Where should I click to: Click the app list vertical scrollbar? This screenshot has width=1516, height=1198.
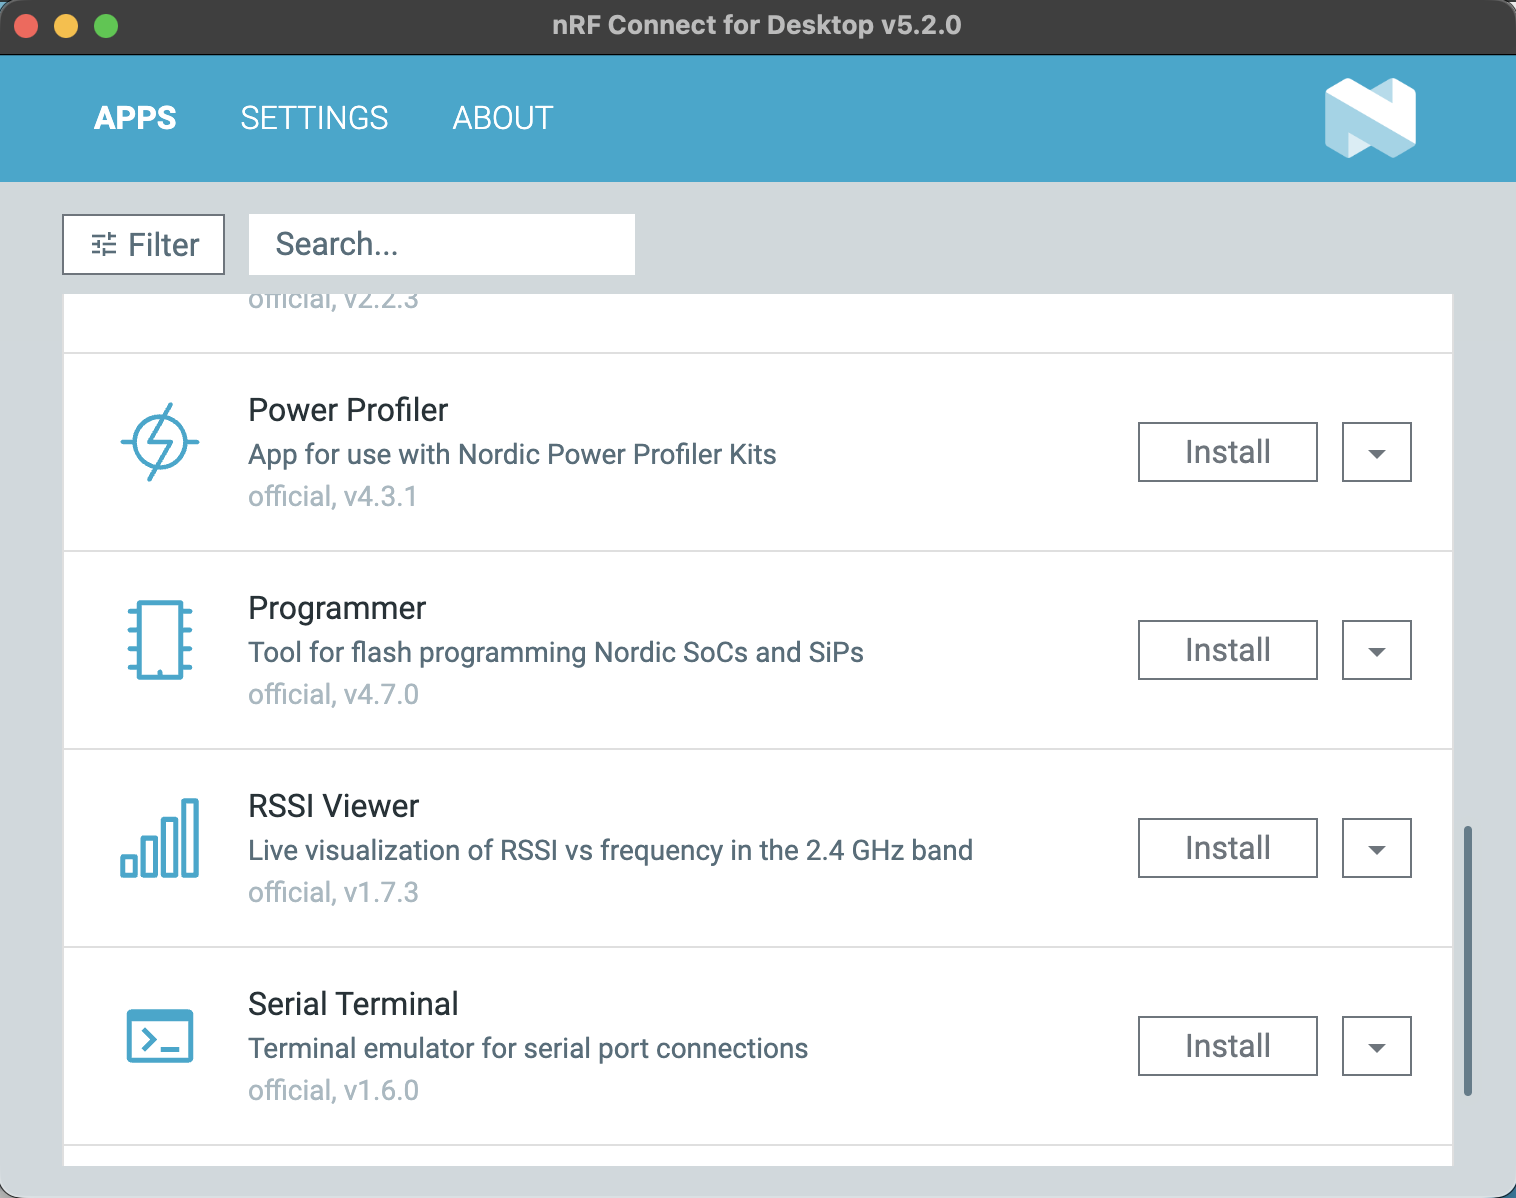pos(1468,960)
